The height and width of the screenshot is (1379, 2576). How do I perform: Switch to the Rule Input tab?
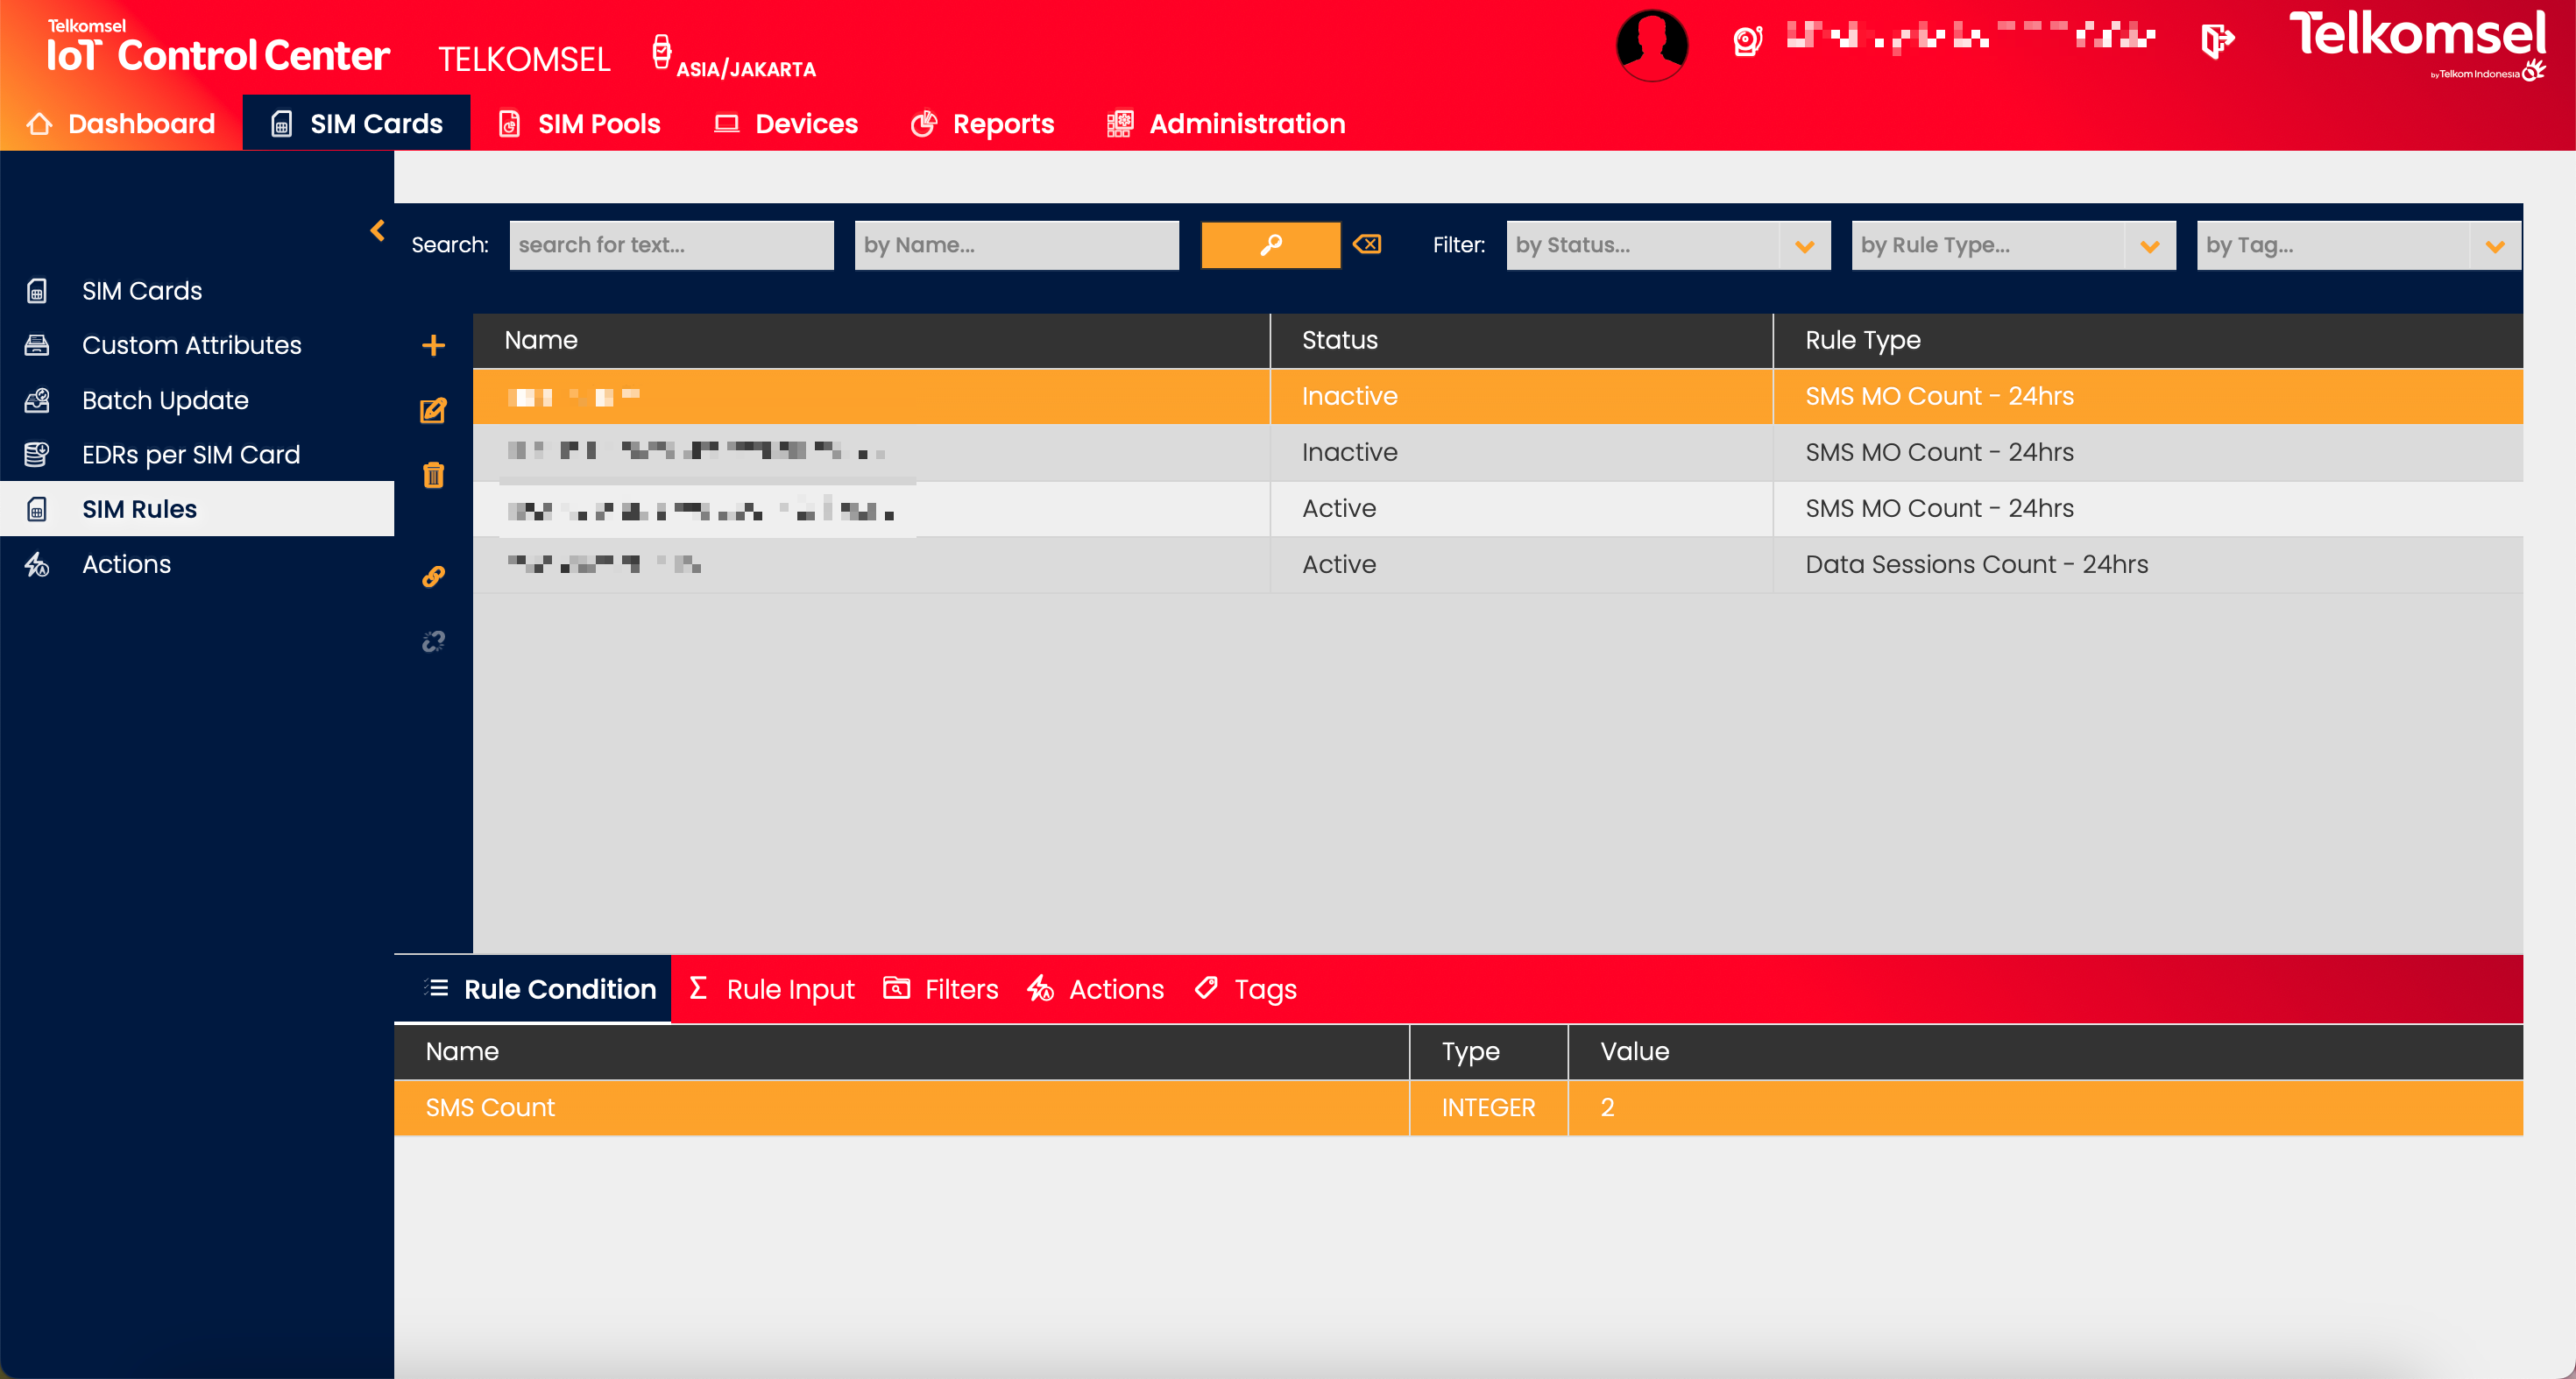tap(772, 989)
